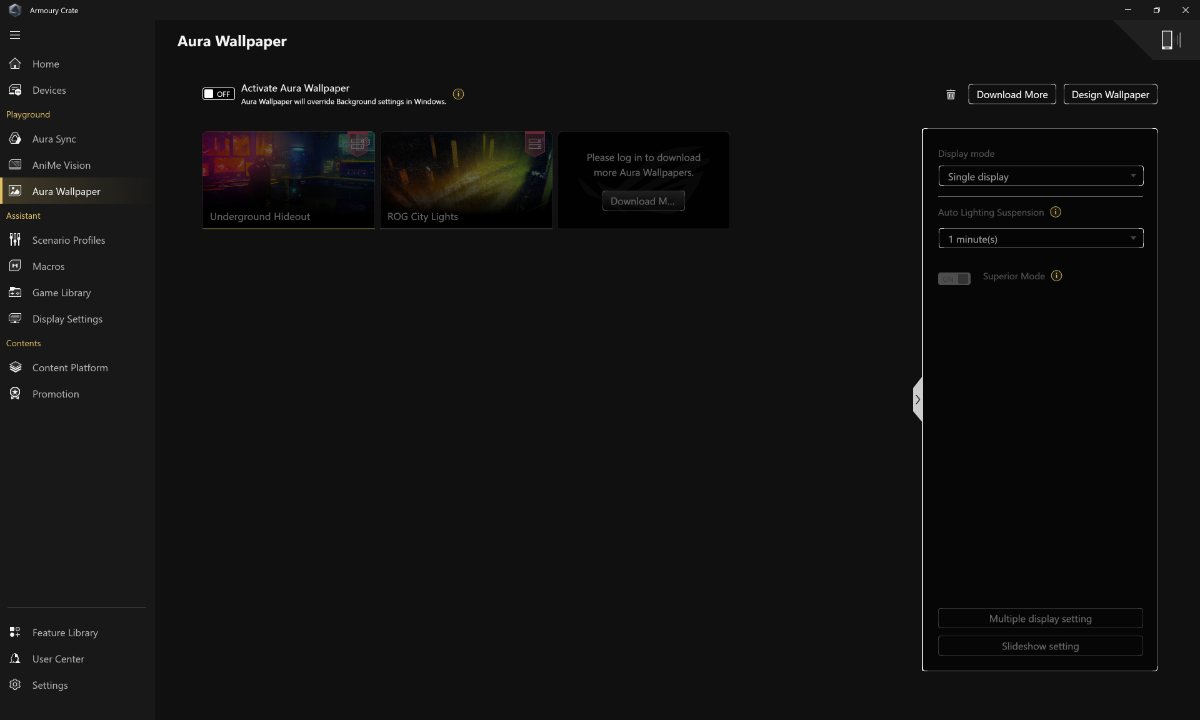Click the Superior Mode info icon
1200x720 pixels.
(x=1056, y=276)
